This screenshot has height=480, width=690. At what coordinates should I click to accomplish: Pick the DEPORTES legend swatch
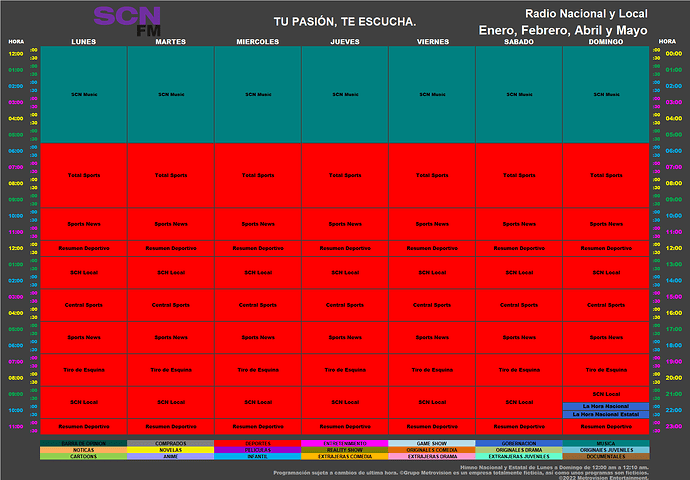click(258, 443)
